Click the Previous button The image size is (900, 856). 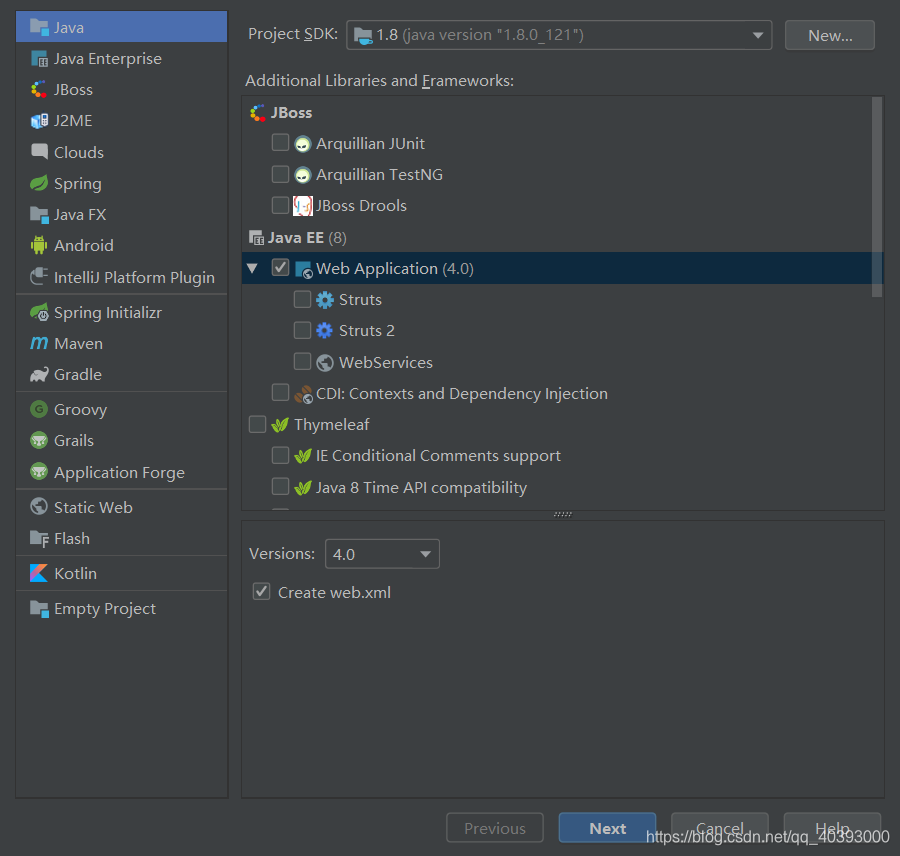[495, 828]
